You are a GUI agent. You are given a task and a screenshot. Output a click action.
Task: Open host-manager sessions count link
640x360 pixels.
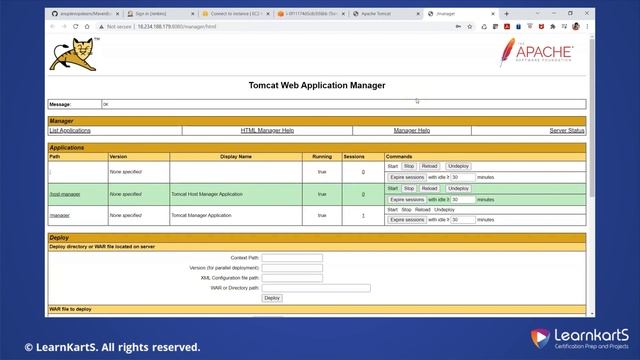tap(363, 195)
